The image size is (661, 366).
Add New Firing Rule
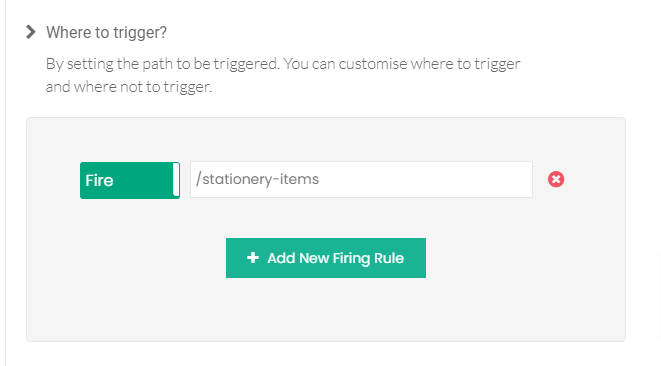click(326, 258)
